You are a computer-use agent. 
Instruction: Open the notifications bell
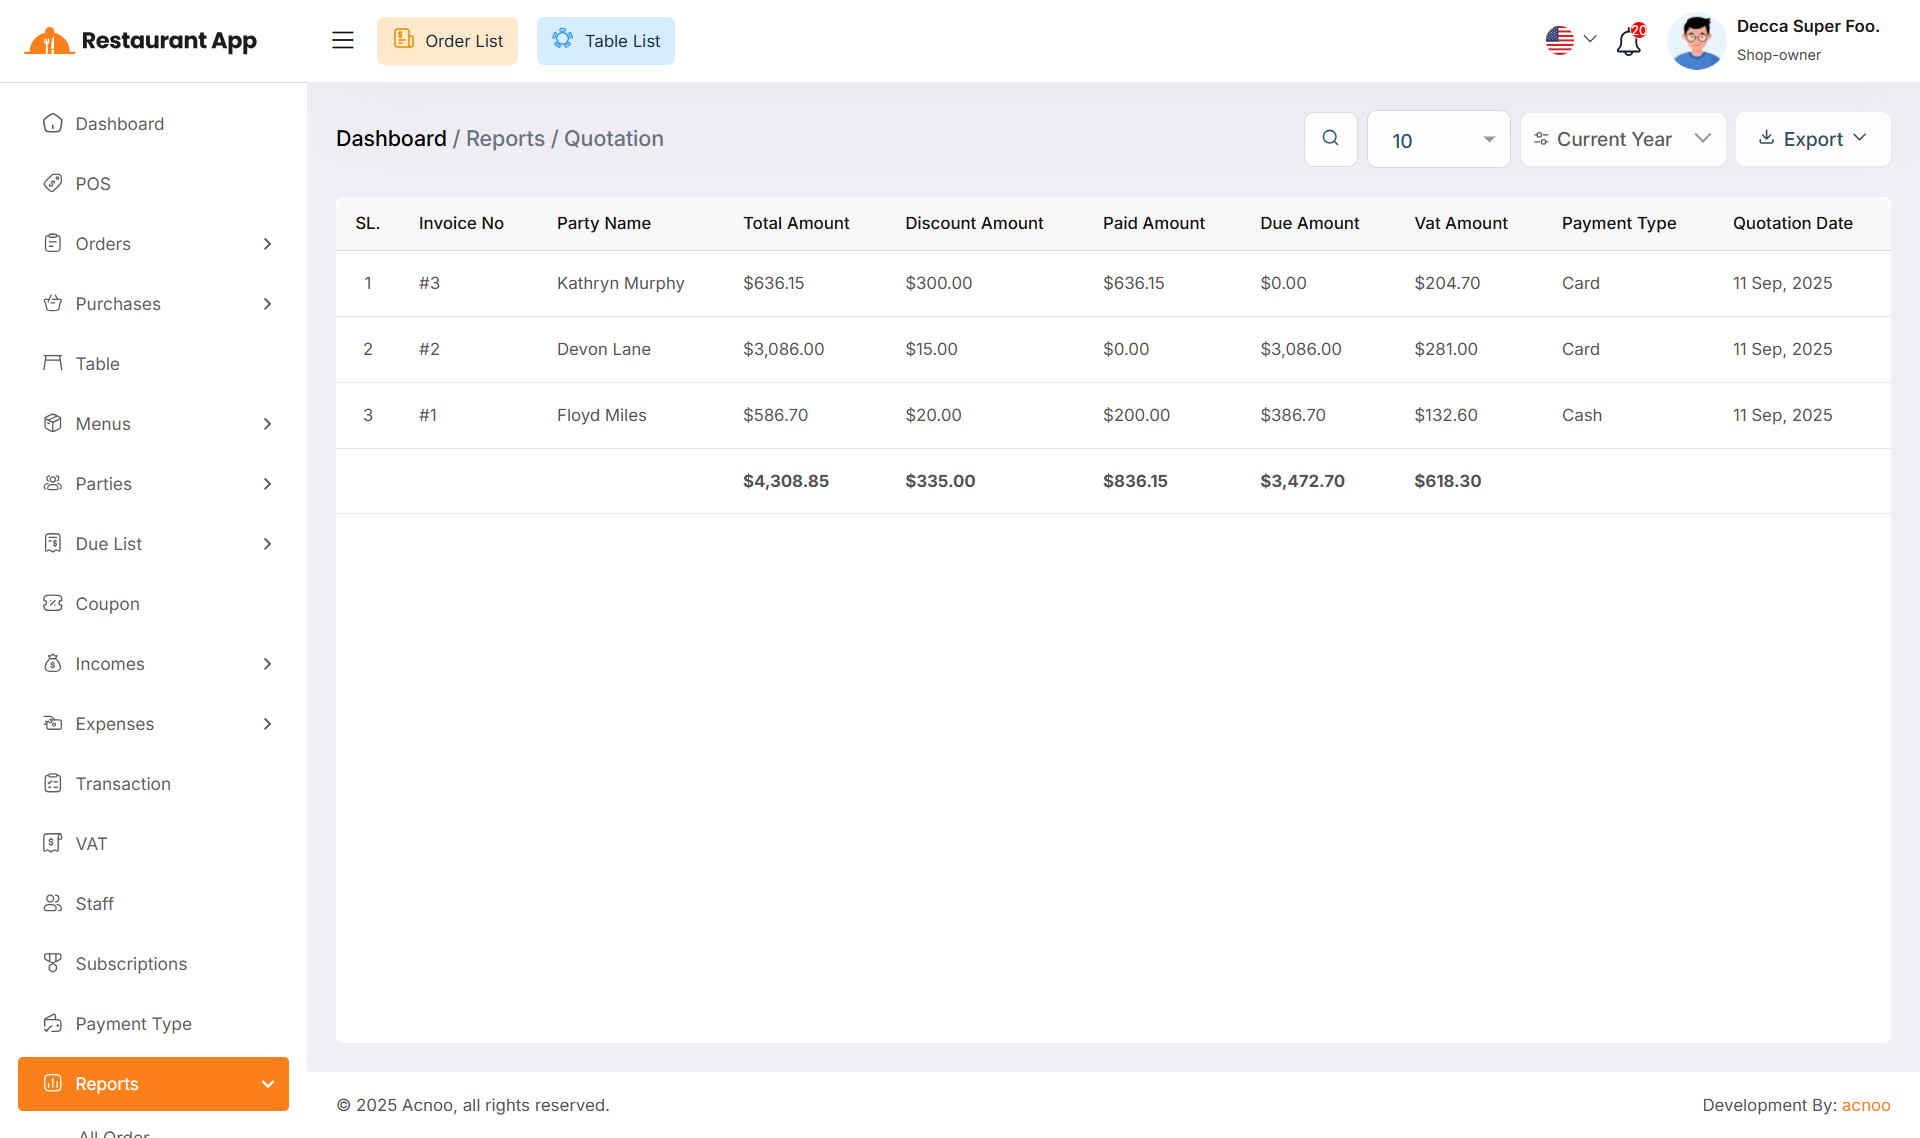1628,42
